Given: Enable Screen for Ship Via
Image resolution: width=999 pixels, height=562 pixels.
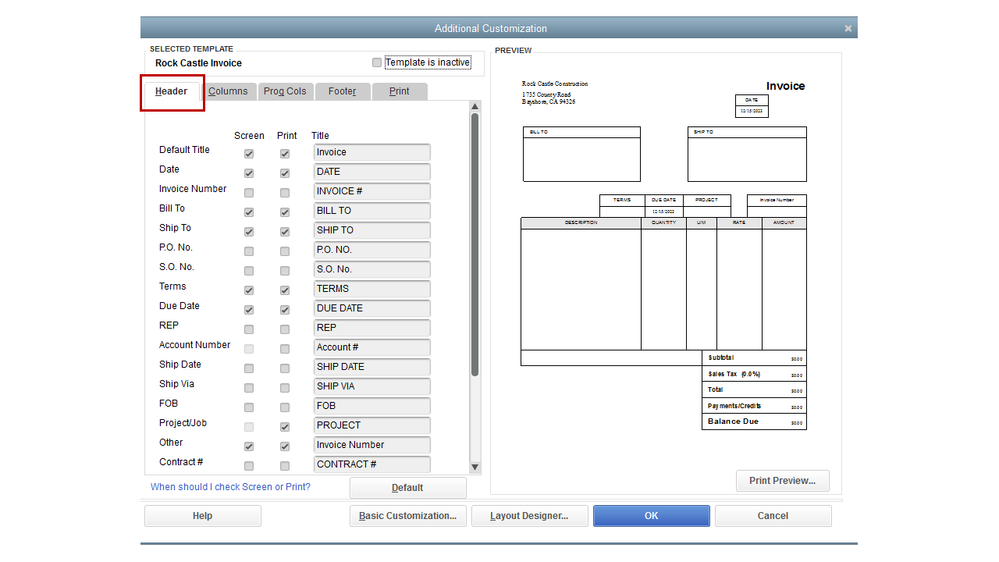Looking at the screenshot, I should [x=249, y=388].
